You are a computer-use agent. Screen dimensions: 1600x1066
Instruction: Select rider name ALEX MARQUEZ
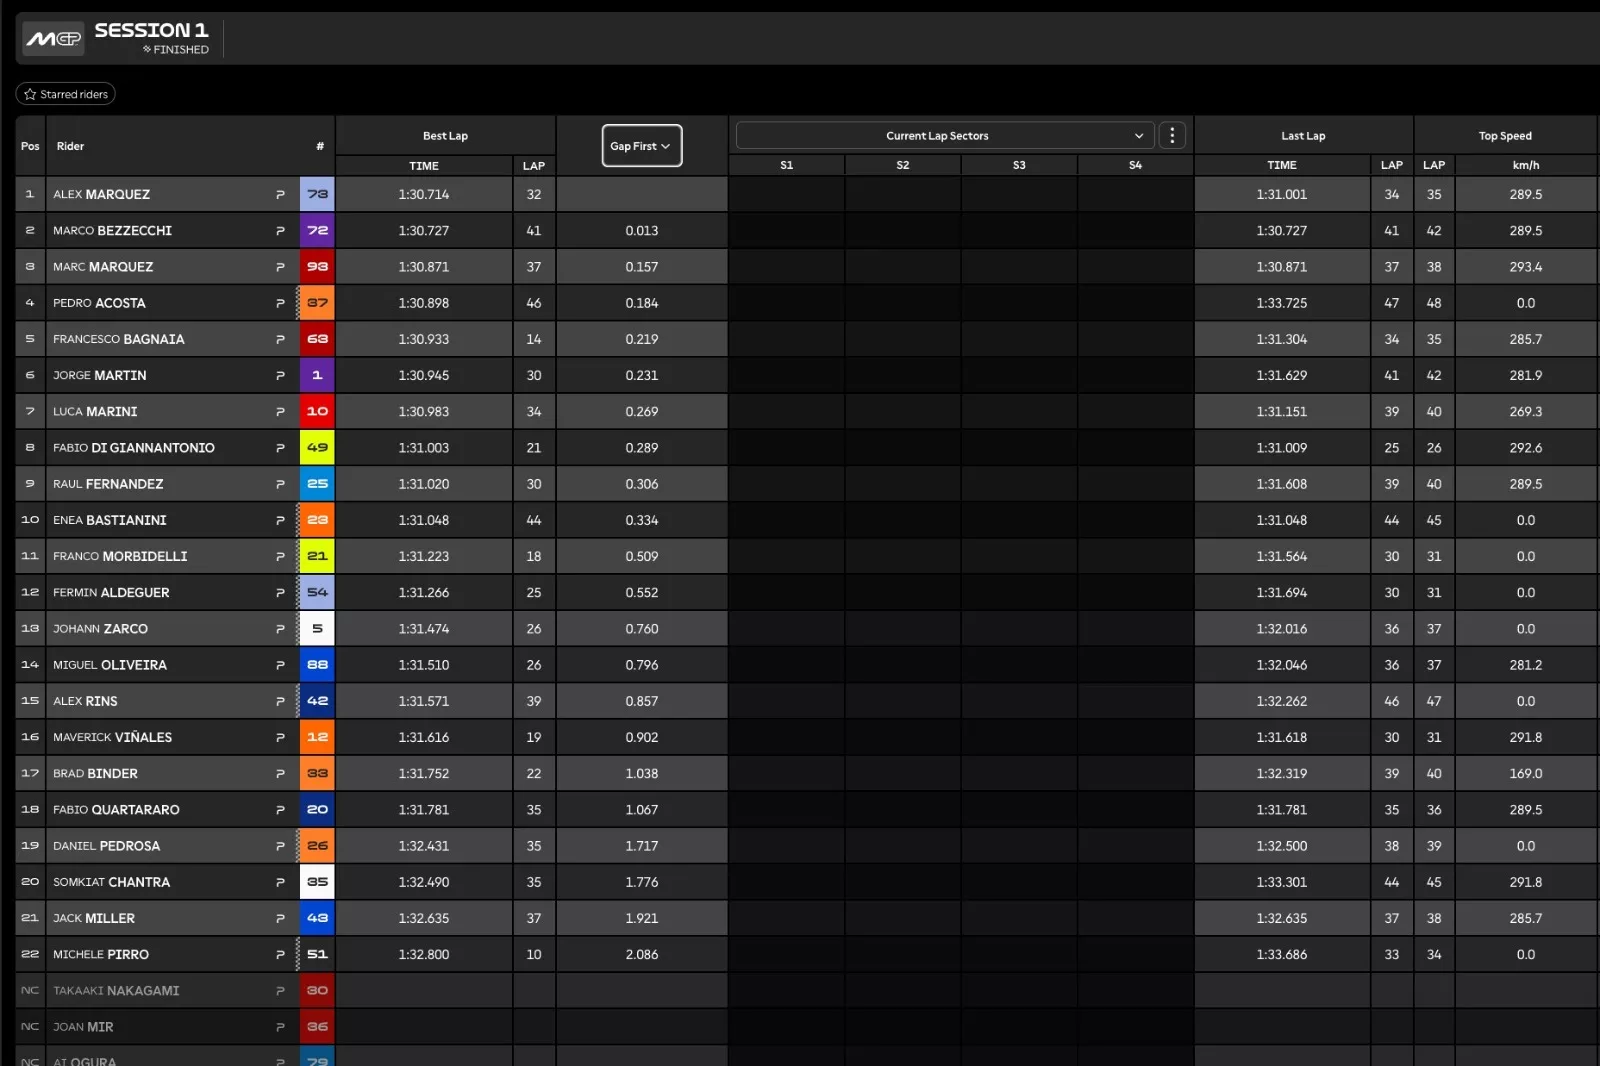[101, 195]
